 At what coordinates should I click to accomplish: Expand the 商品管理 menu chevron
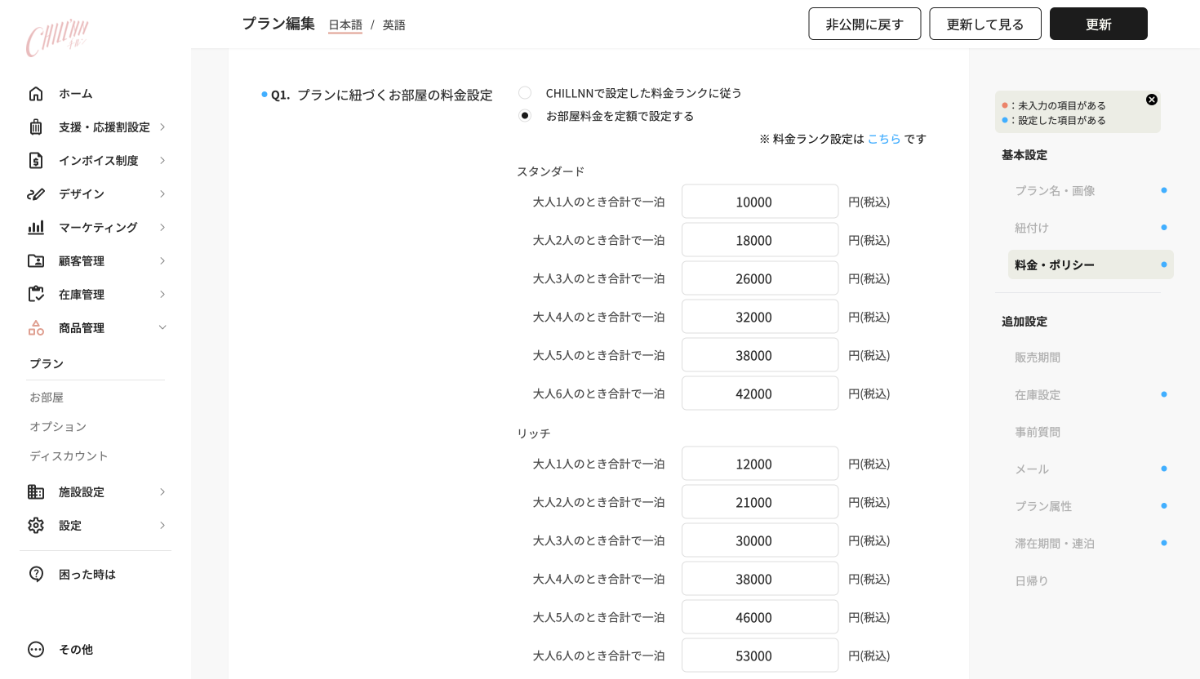(x=162, y=327)
